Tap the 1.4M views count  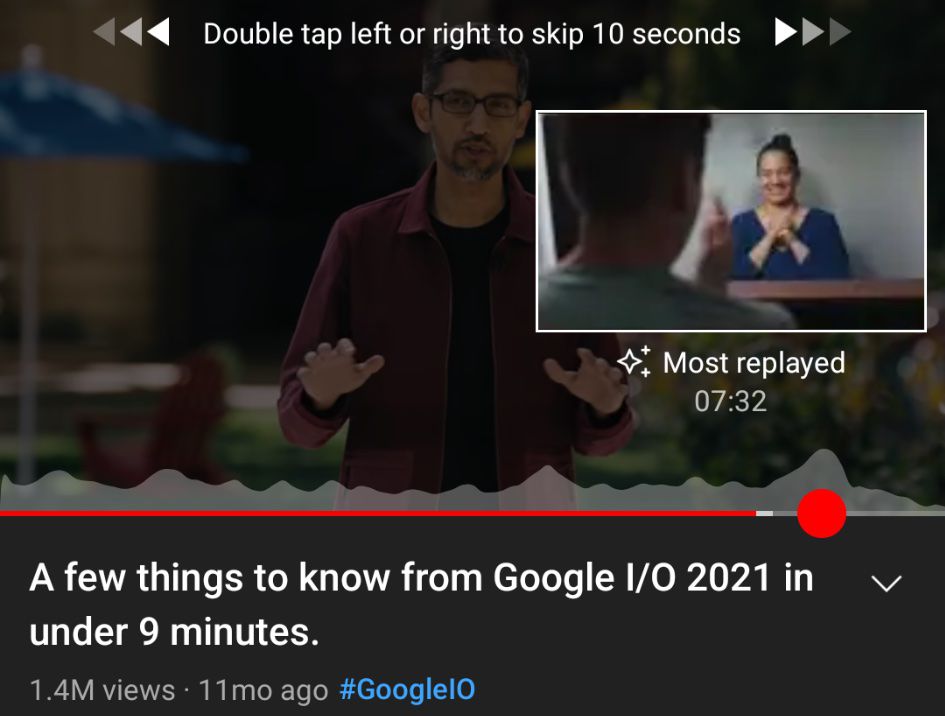102,689
